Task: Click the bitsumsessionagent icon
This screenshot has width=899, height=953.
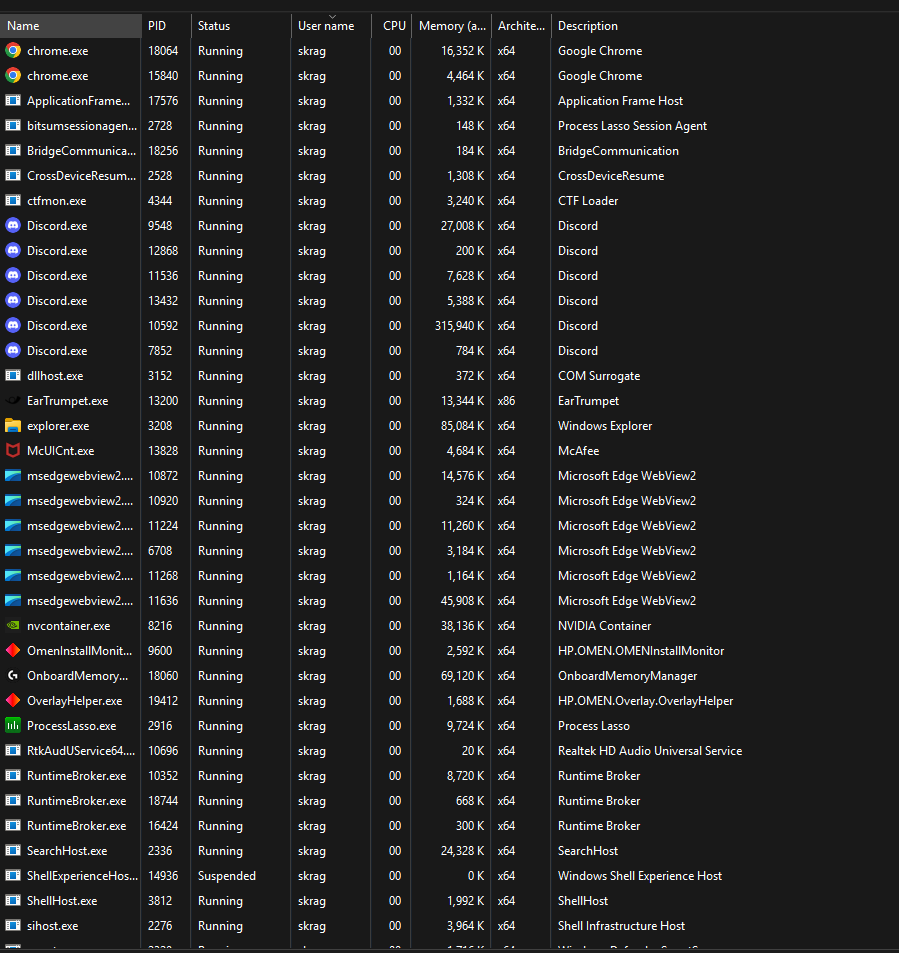Action: pos(13,125)
